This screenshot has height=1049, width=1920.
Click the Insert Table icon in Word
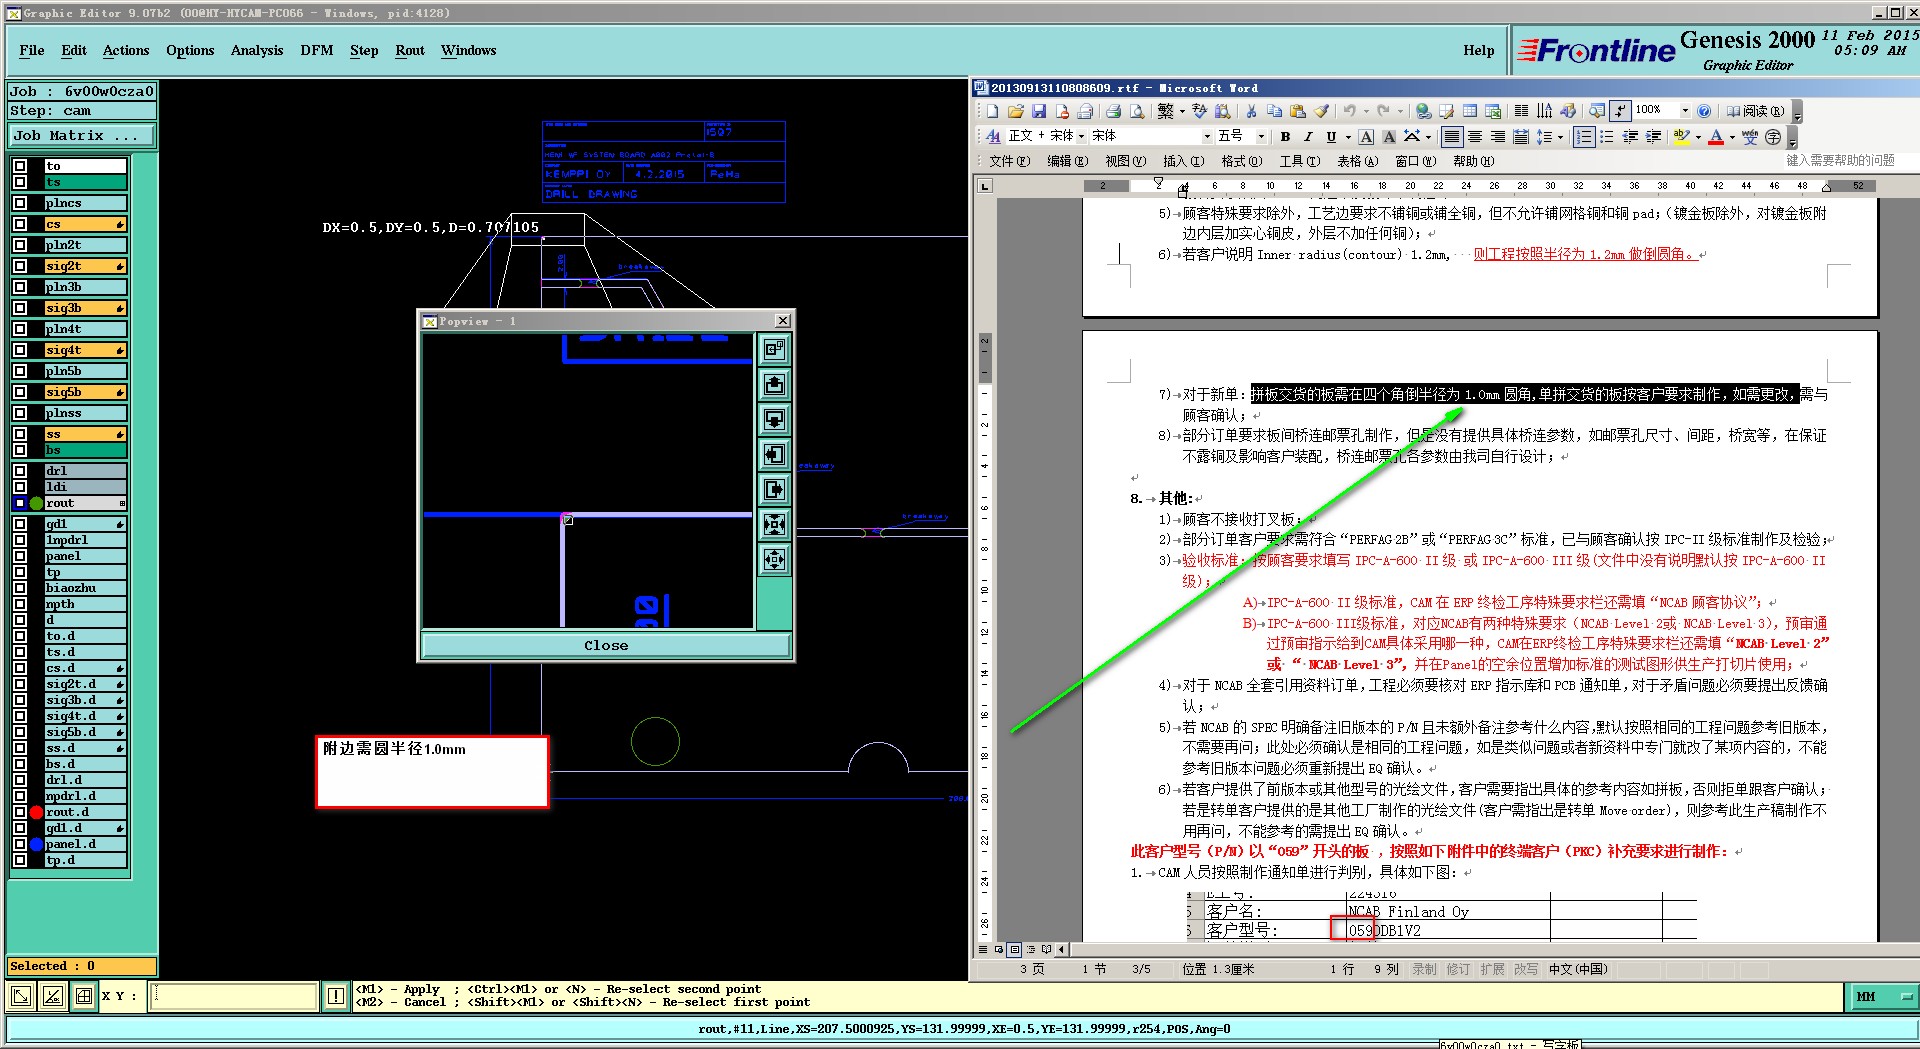pos(1470,111)
